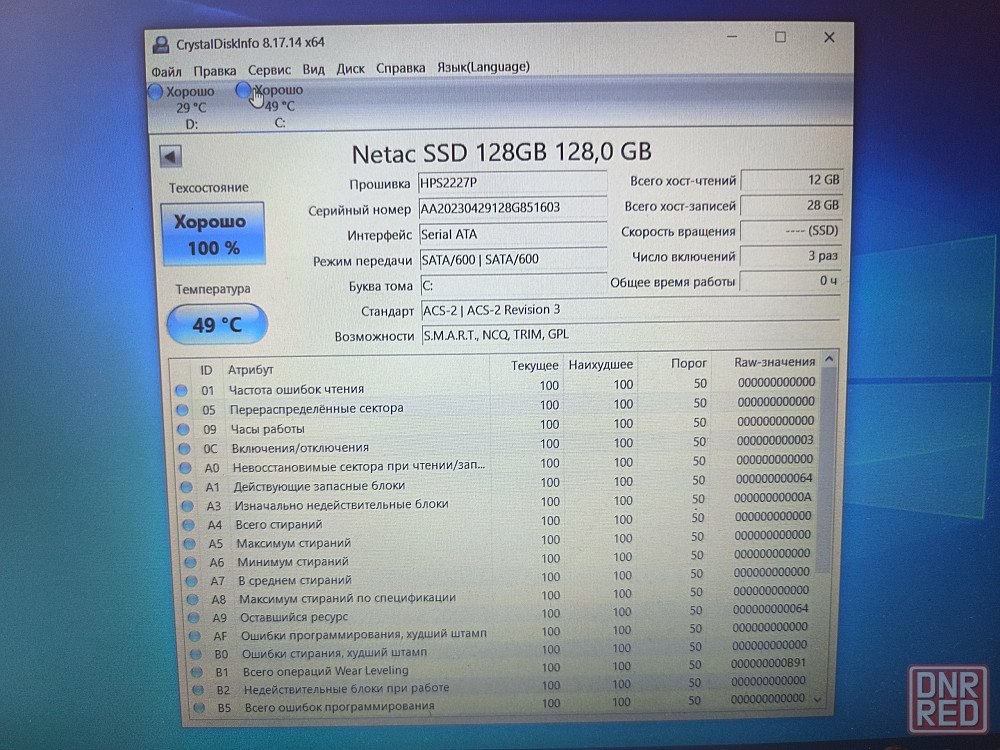Image resolution: width=1000 pixels, height=750 pixels.
Task: Click status circle for A7 В среднем стираний
Action: (191, 581)
